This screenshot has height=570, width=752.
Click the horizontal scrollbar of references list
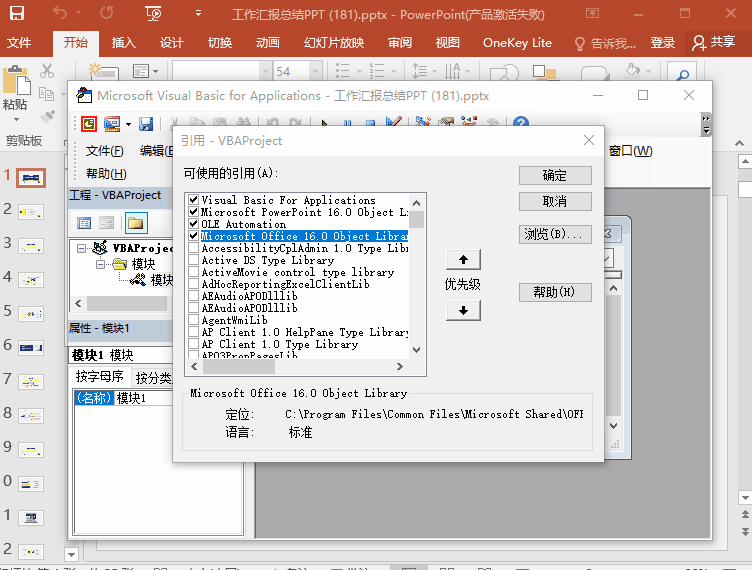(297, 366)
